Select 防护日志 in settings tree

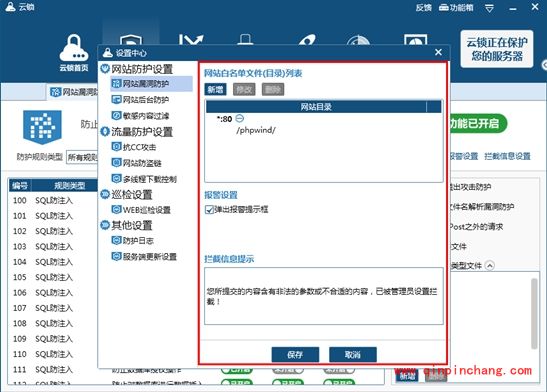(138, 241)
